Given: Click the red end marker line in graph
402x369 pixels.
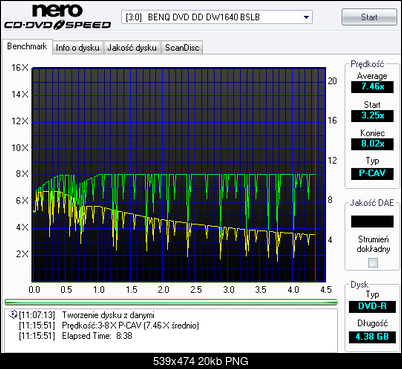Looking at the screenshot, I should (x=315, y=175).
